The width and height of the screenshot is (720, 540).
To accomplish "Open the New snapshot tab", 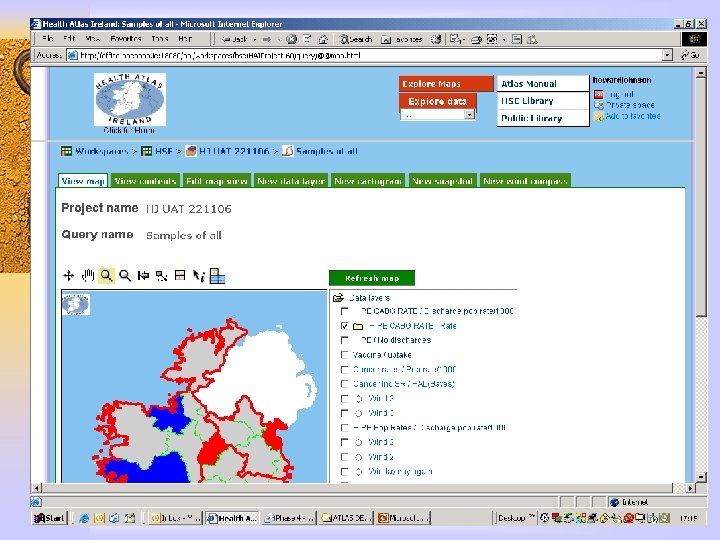I will 443,181.
